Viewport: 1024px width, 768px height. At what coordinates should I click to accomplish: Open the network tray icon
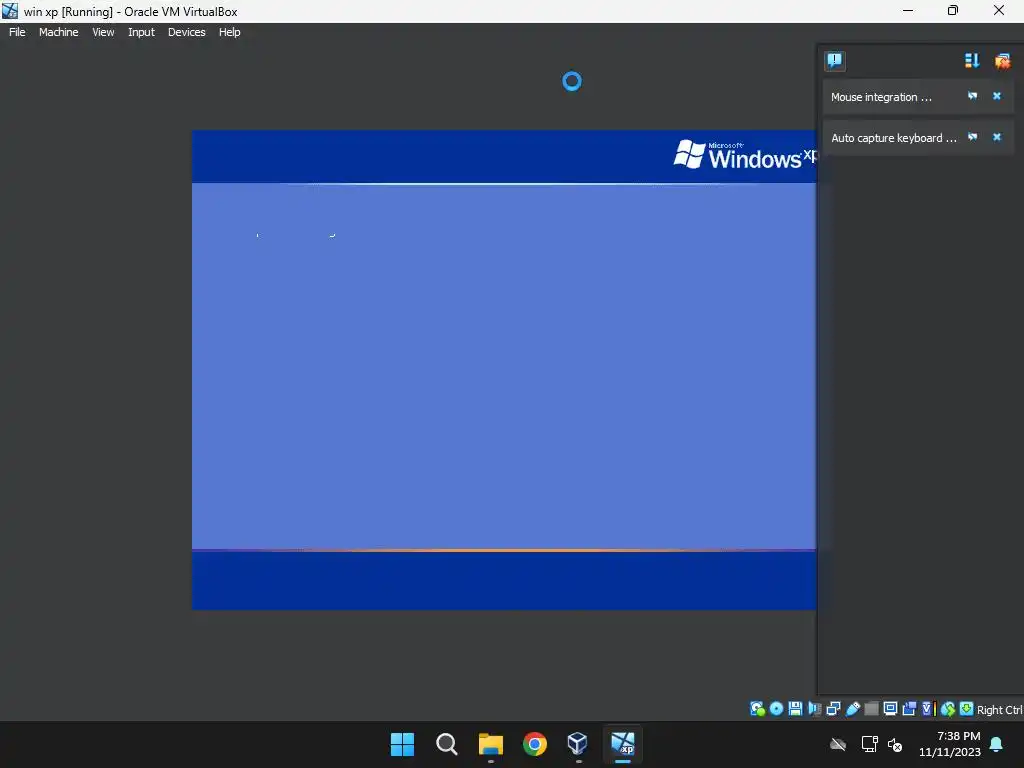point(869,744)
